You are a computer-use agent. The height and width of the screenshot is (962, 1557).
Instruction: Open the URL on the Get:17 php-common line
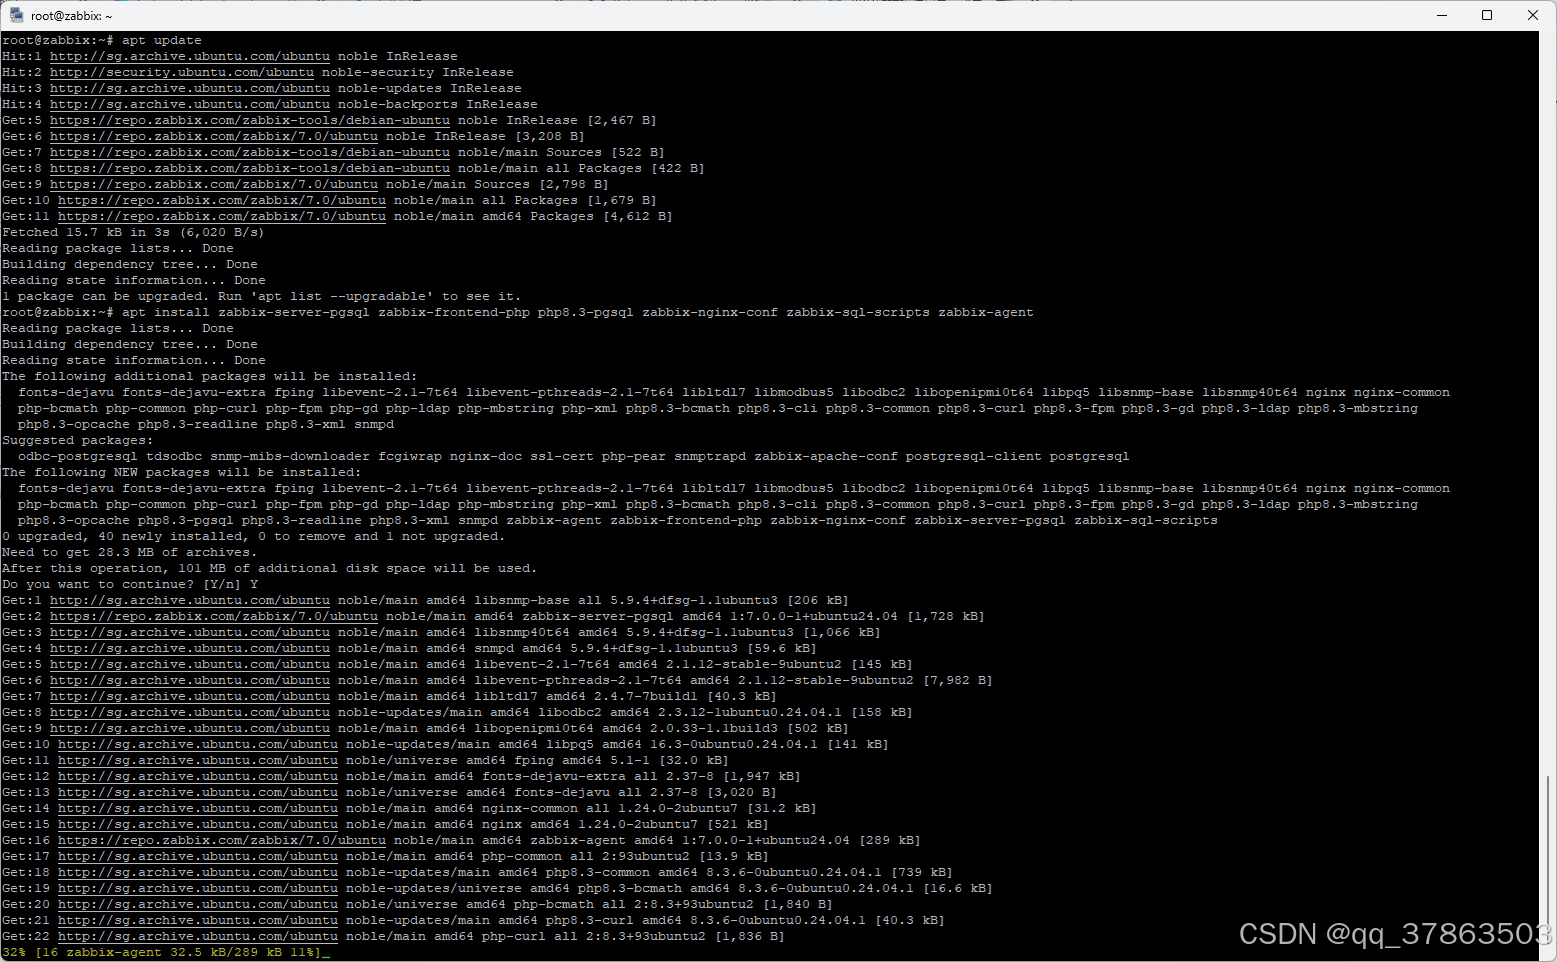[198, 857]
